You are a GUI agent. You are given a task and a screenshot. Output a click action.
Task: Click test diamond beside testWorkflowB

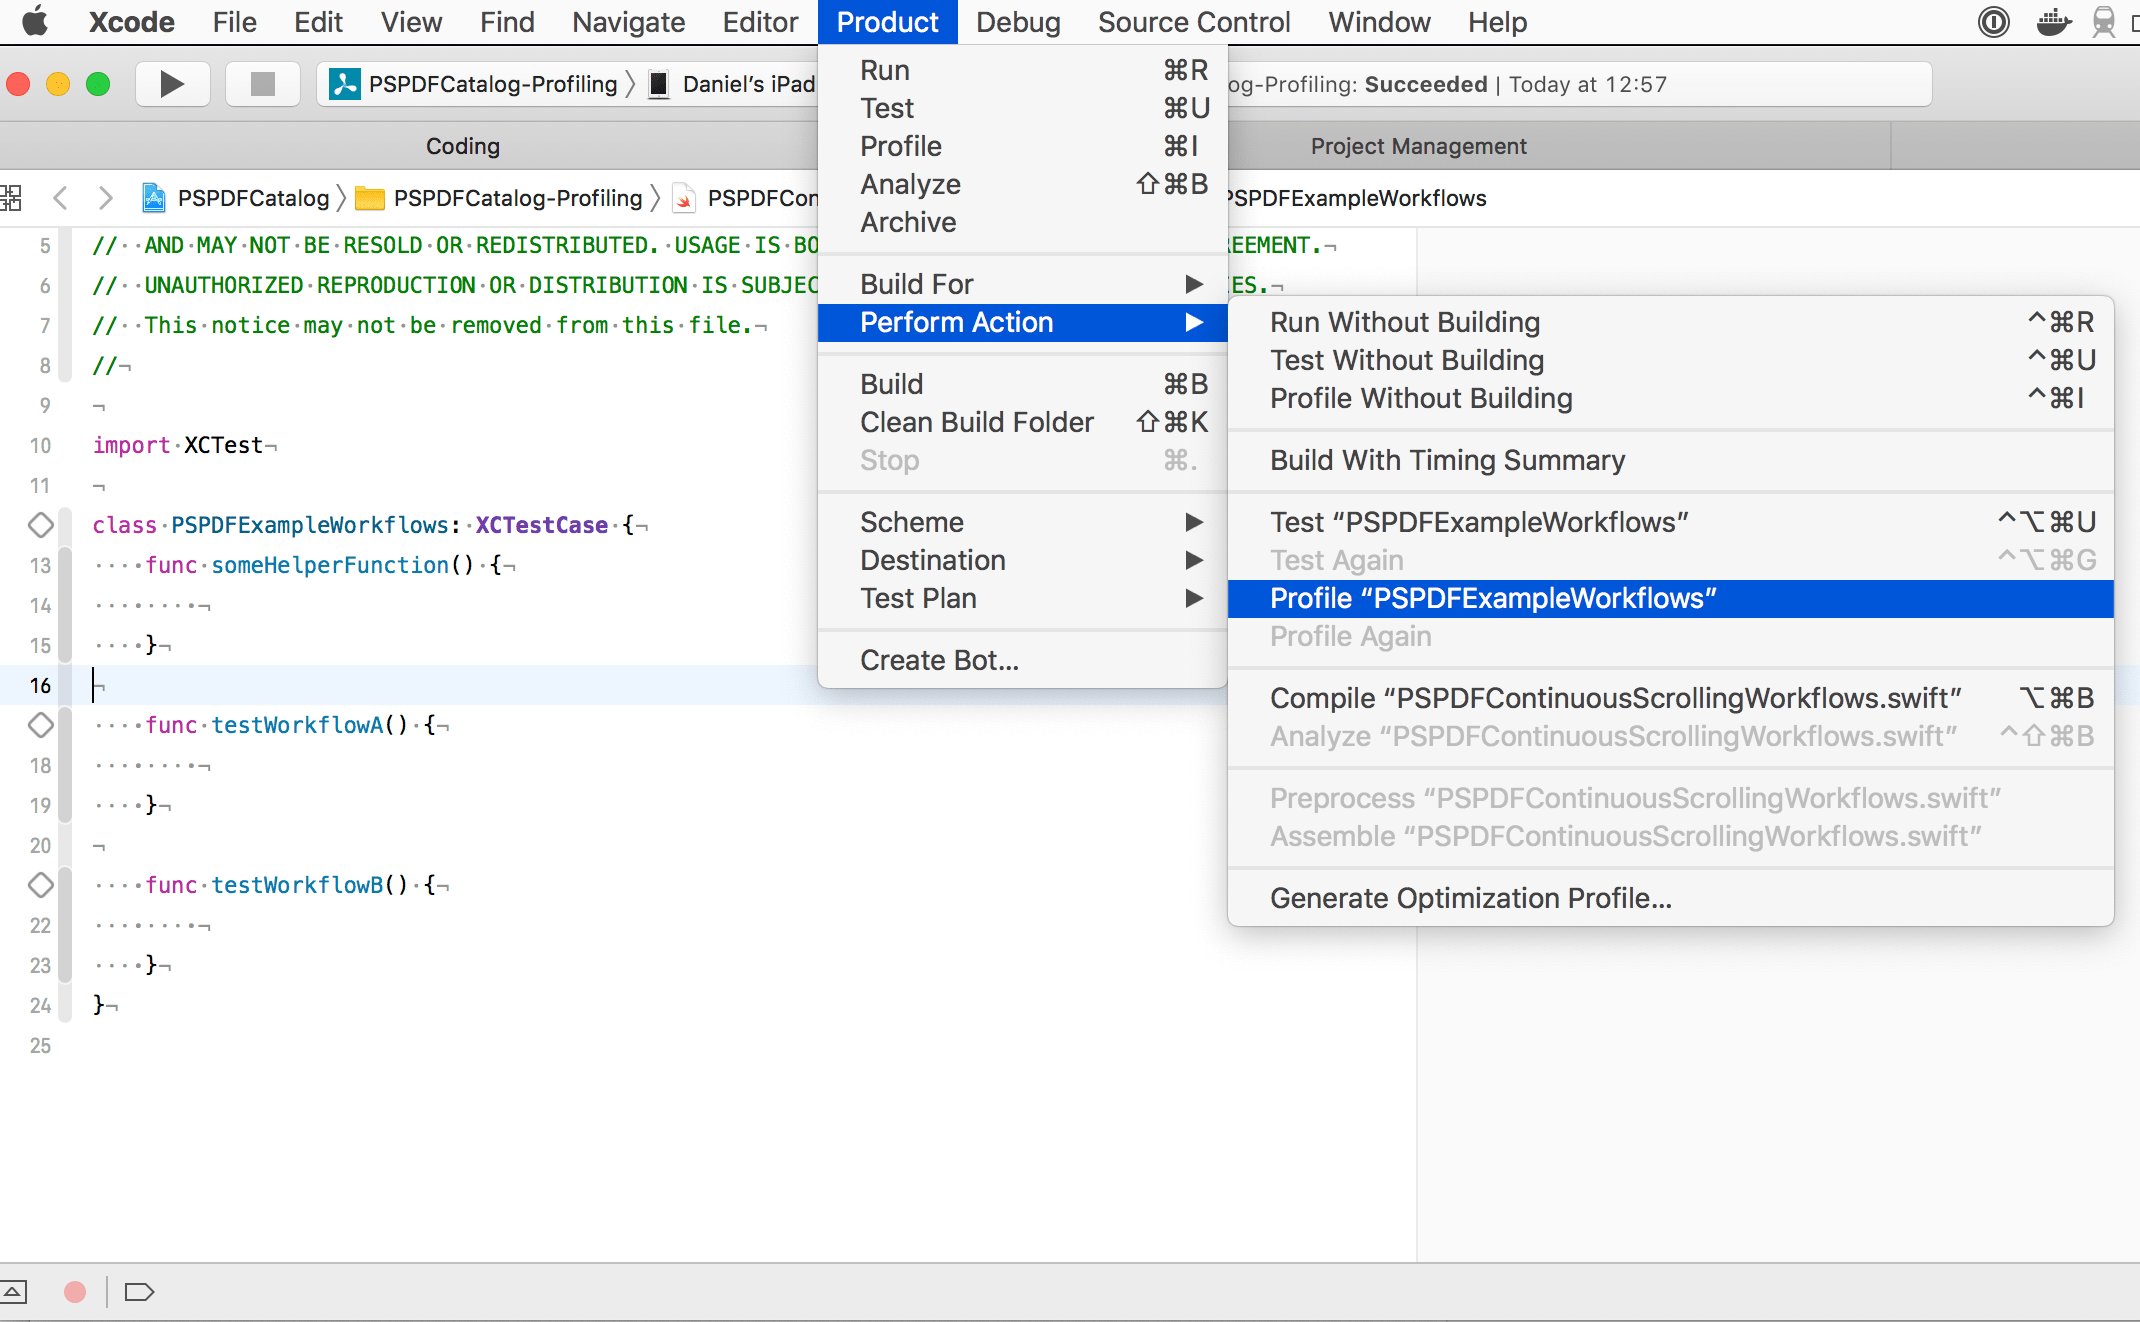click(40, 885)
